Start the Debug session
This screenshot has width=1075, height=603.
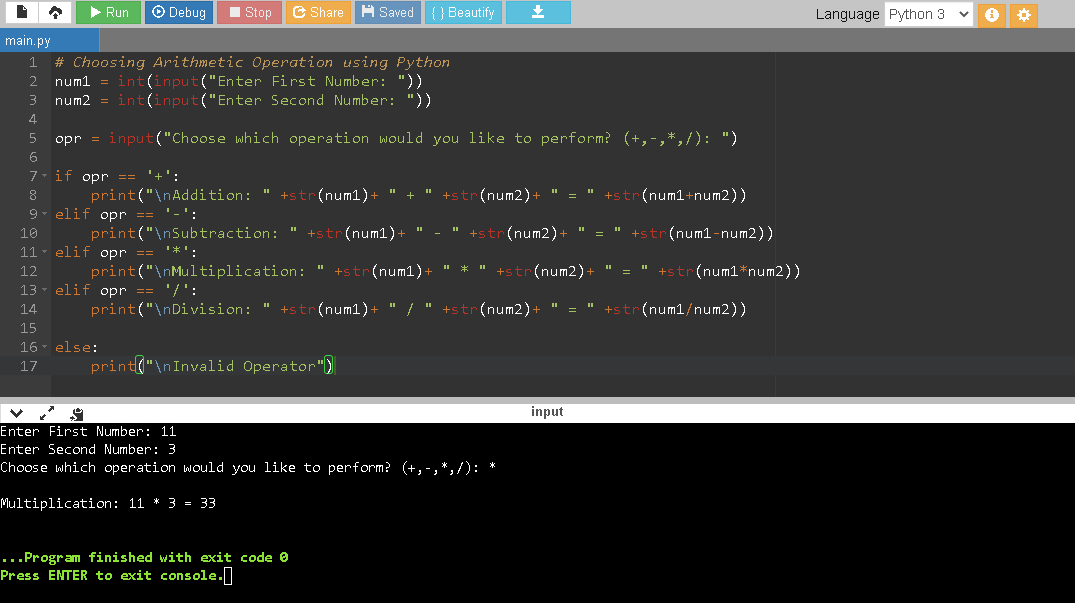point(178,12)
